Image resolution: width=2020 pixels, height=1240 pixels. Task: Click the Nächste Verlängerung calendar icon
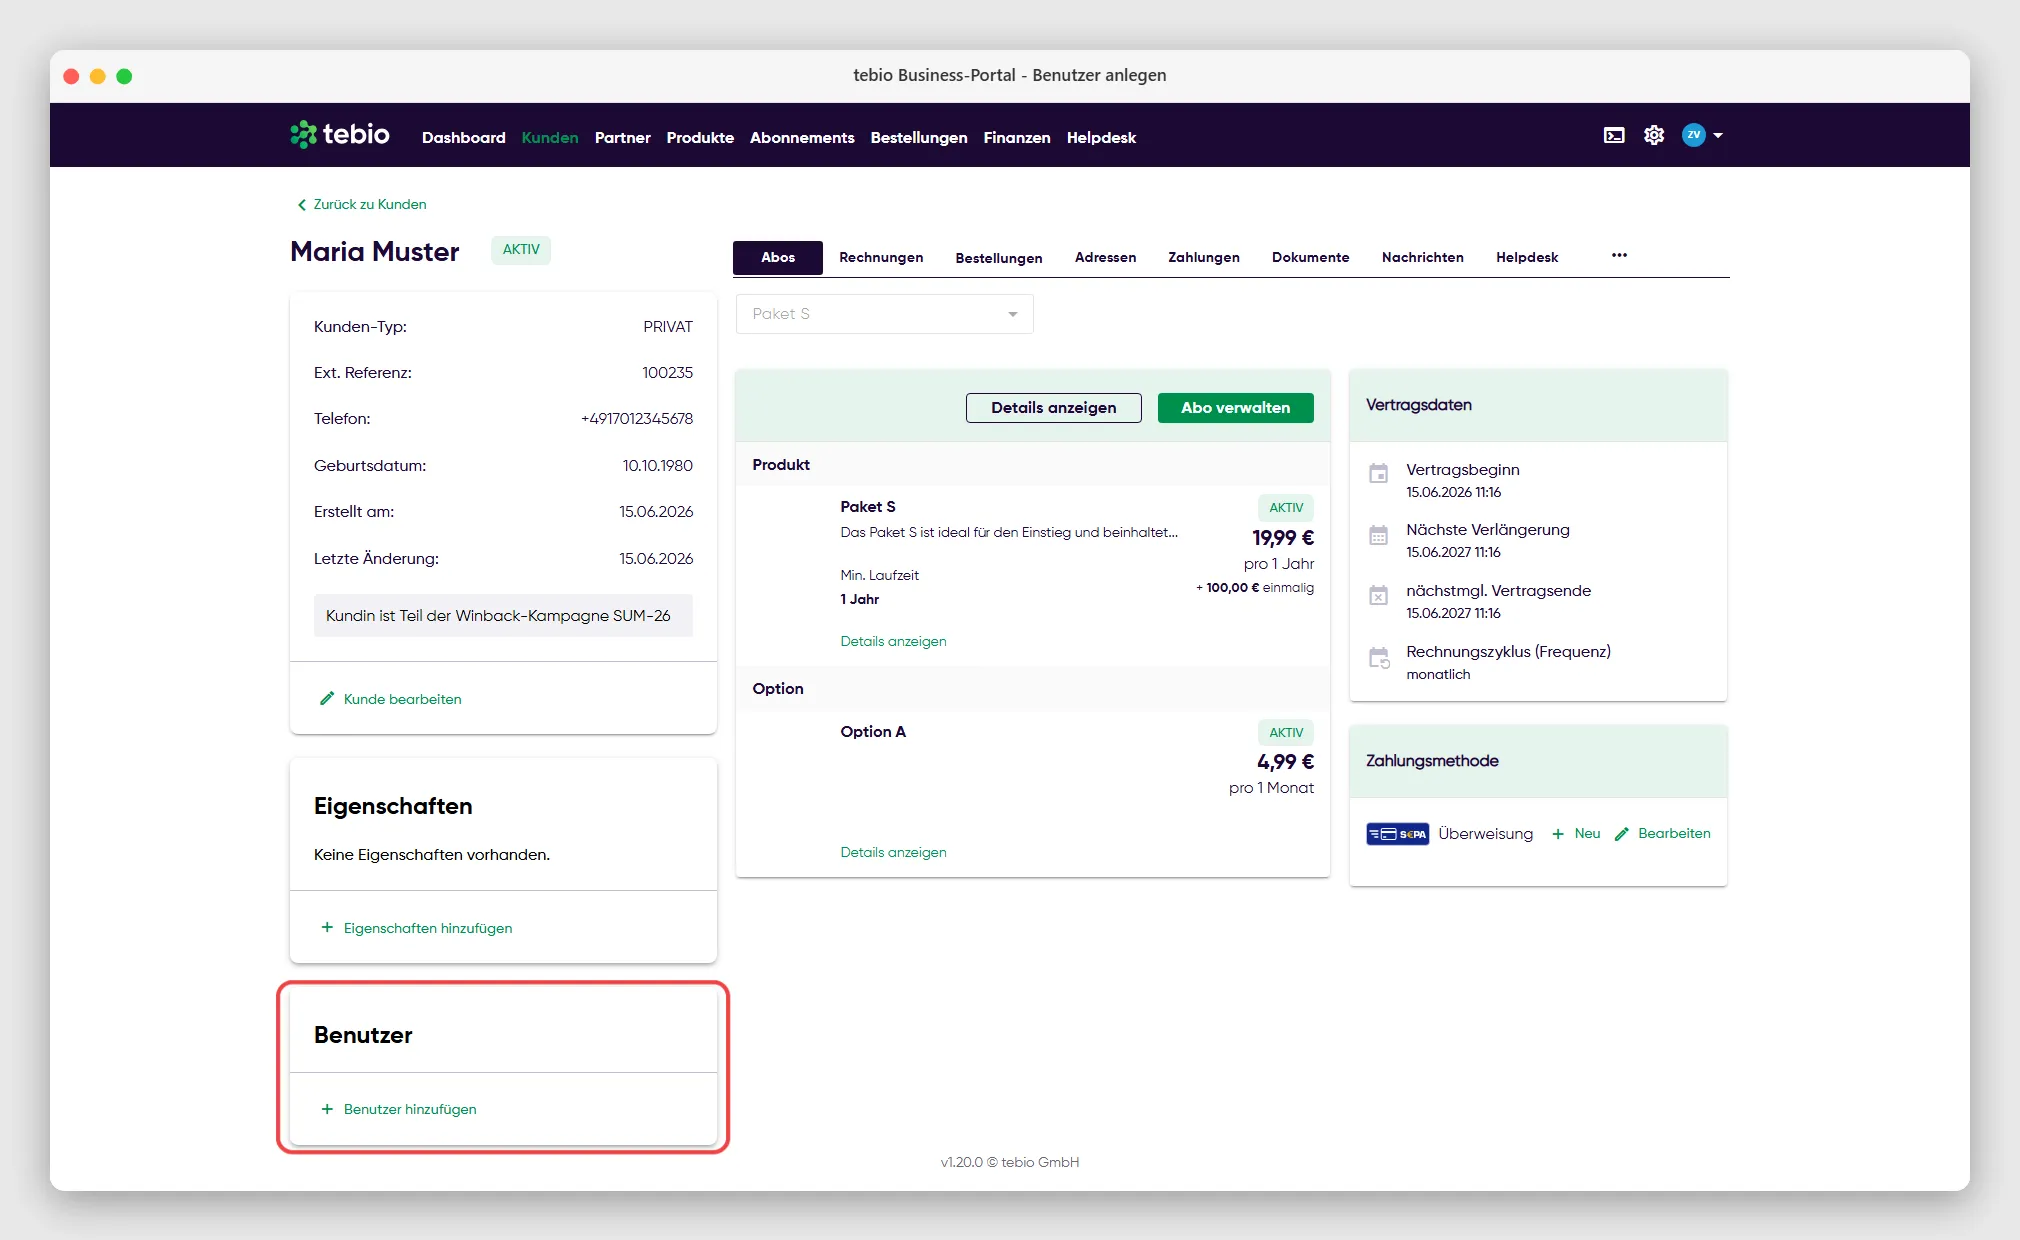click(1378, 535)
